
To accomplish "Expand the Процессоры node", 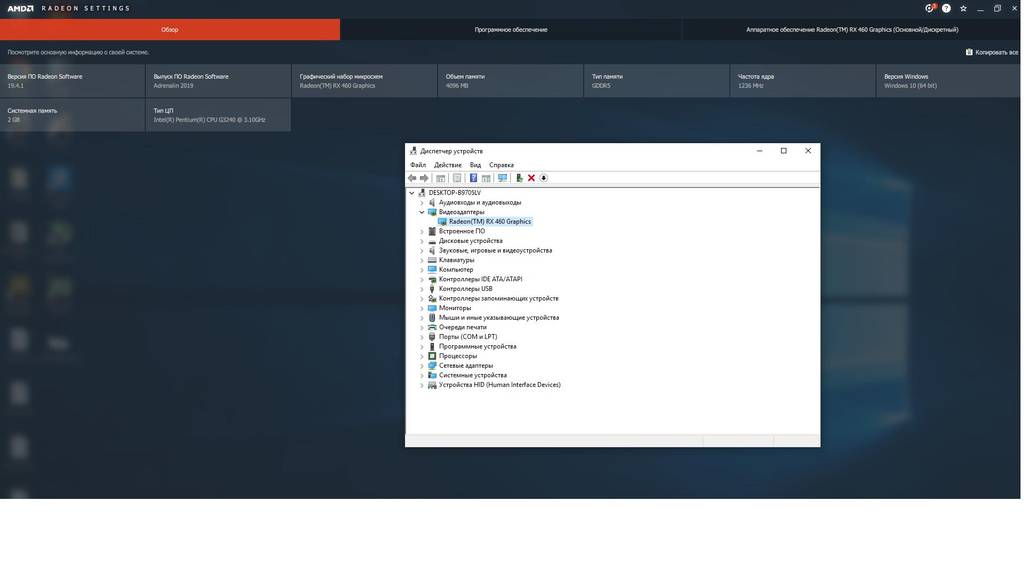I will [x=422, y=357].
